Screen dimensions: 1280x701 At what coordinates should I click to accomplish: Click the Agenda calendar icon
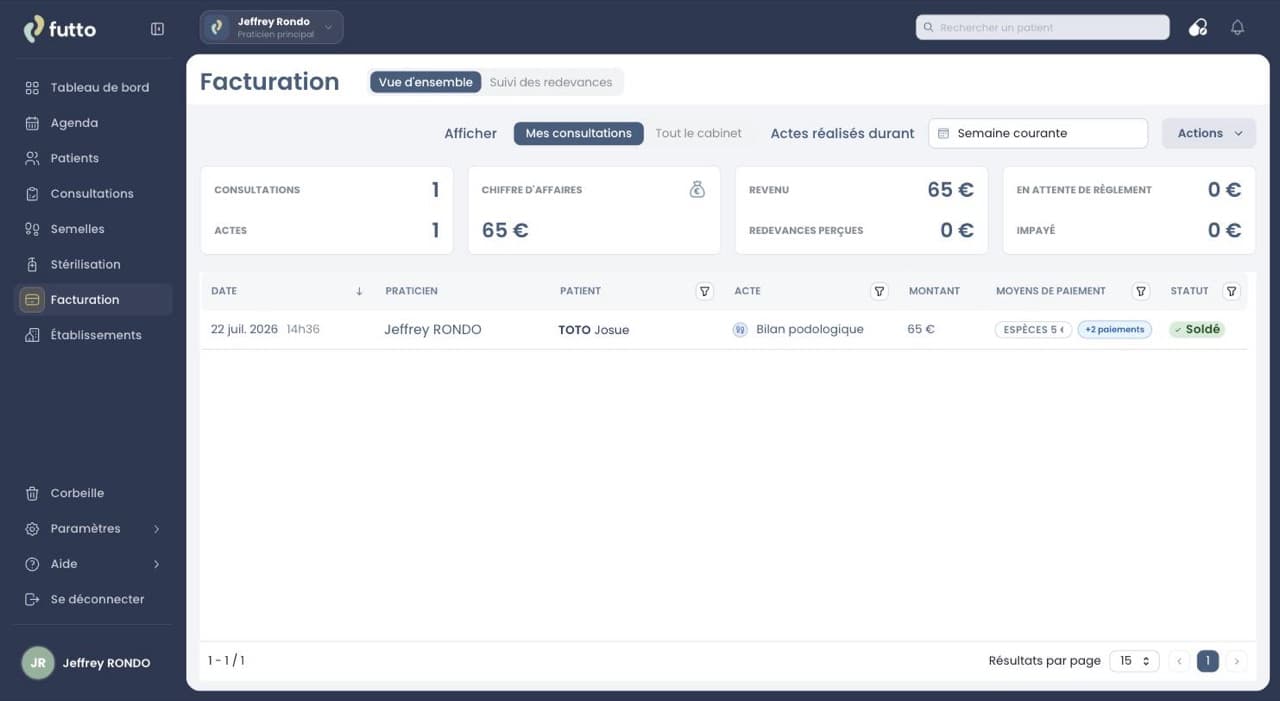(32, 123)
